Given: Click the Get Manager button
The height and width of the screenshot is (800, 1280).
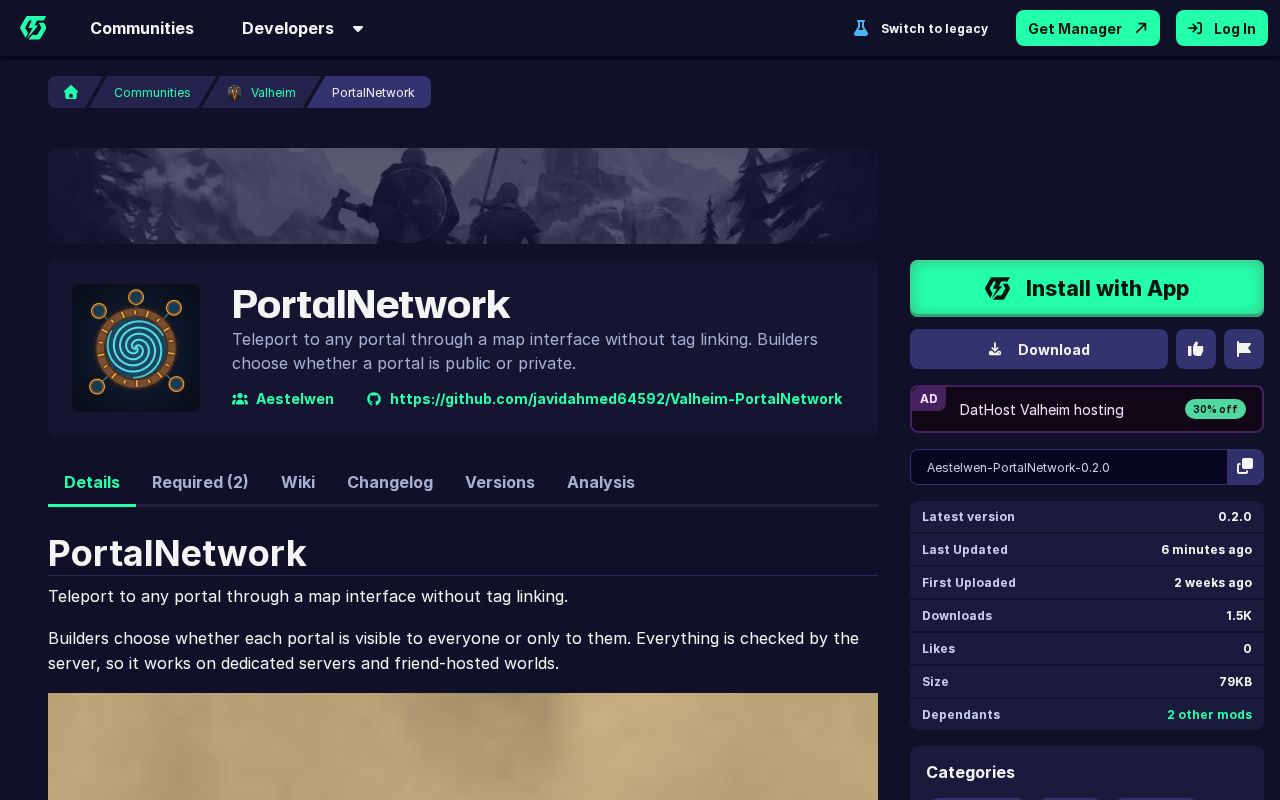Looking at the screenshot, I should pyautogui.click(x=1088, y=28).
